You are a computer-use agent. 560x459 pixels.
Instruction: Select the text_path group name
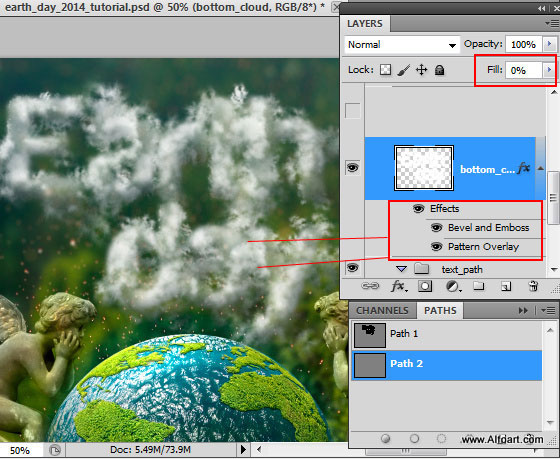[x=462, y=269]
